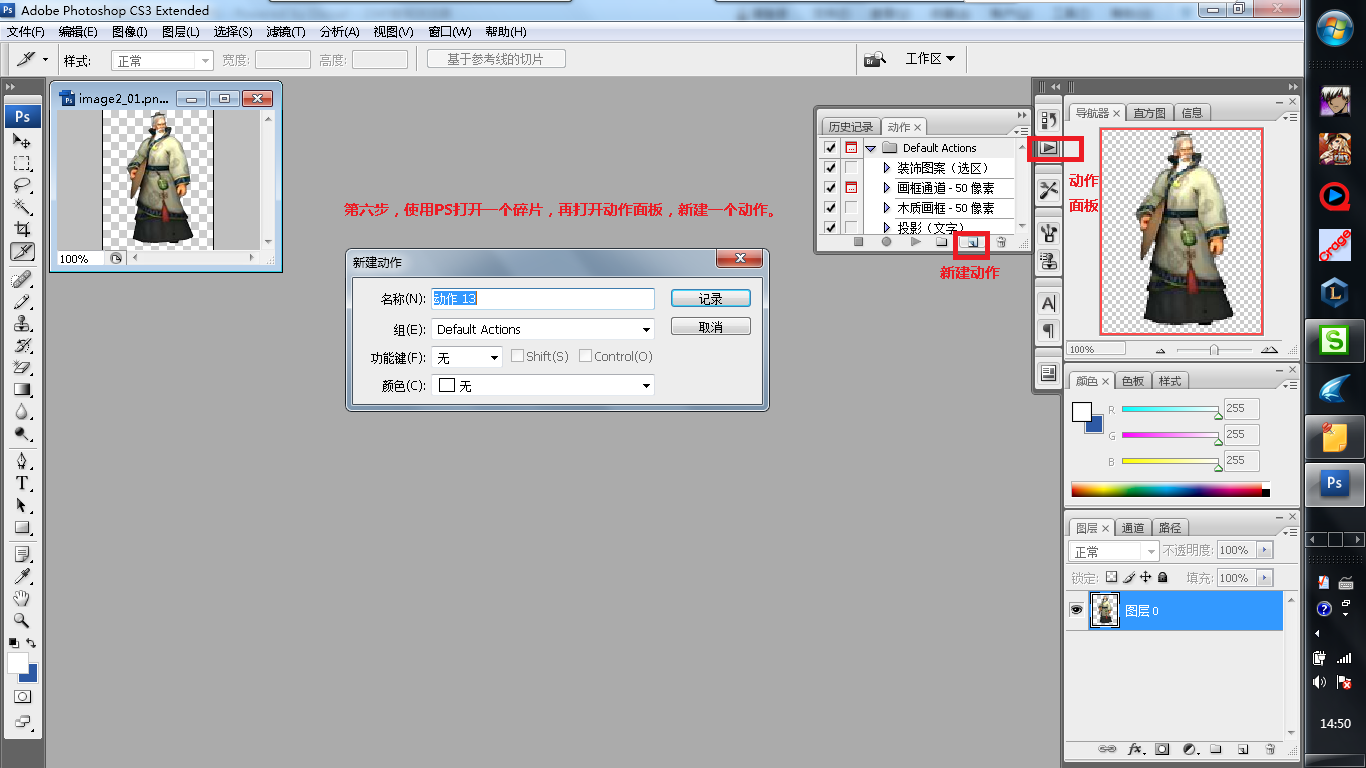Screen dimensions: 1366x768
Task: Select the Magic Wand tool
Action: coord(21,207)
